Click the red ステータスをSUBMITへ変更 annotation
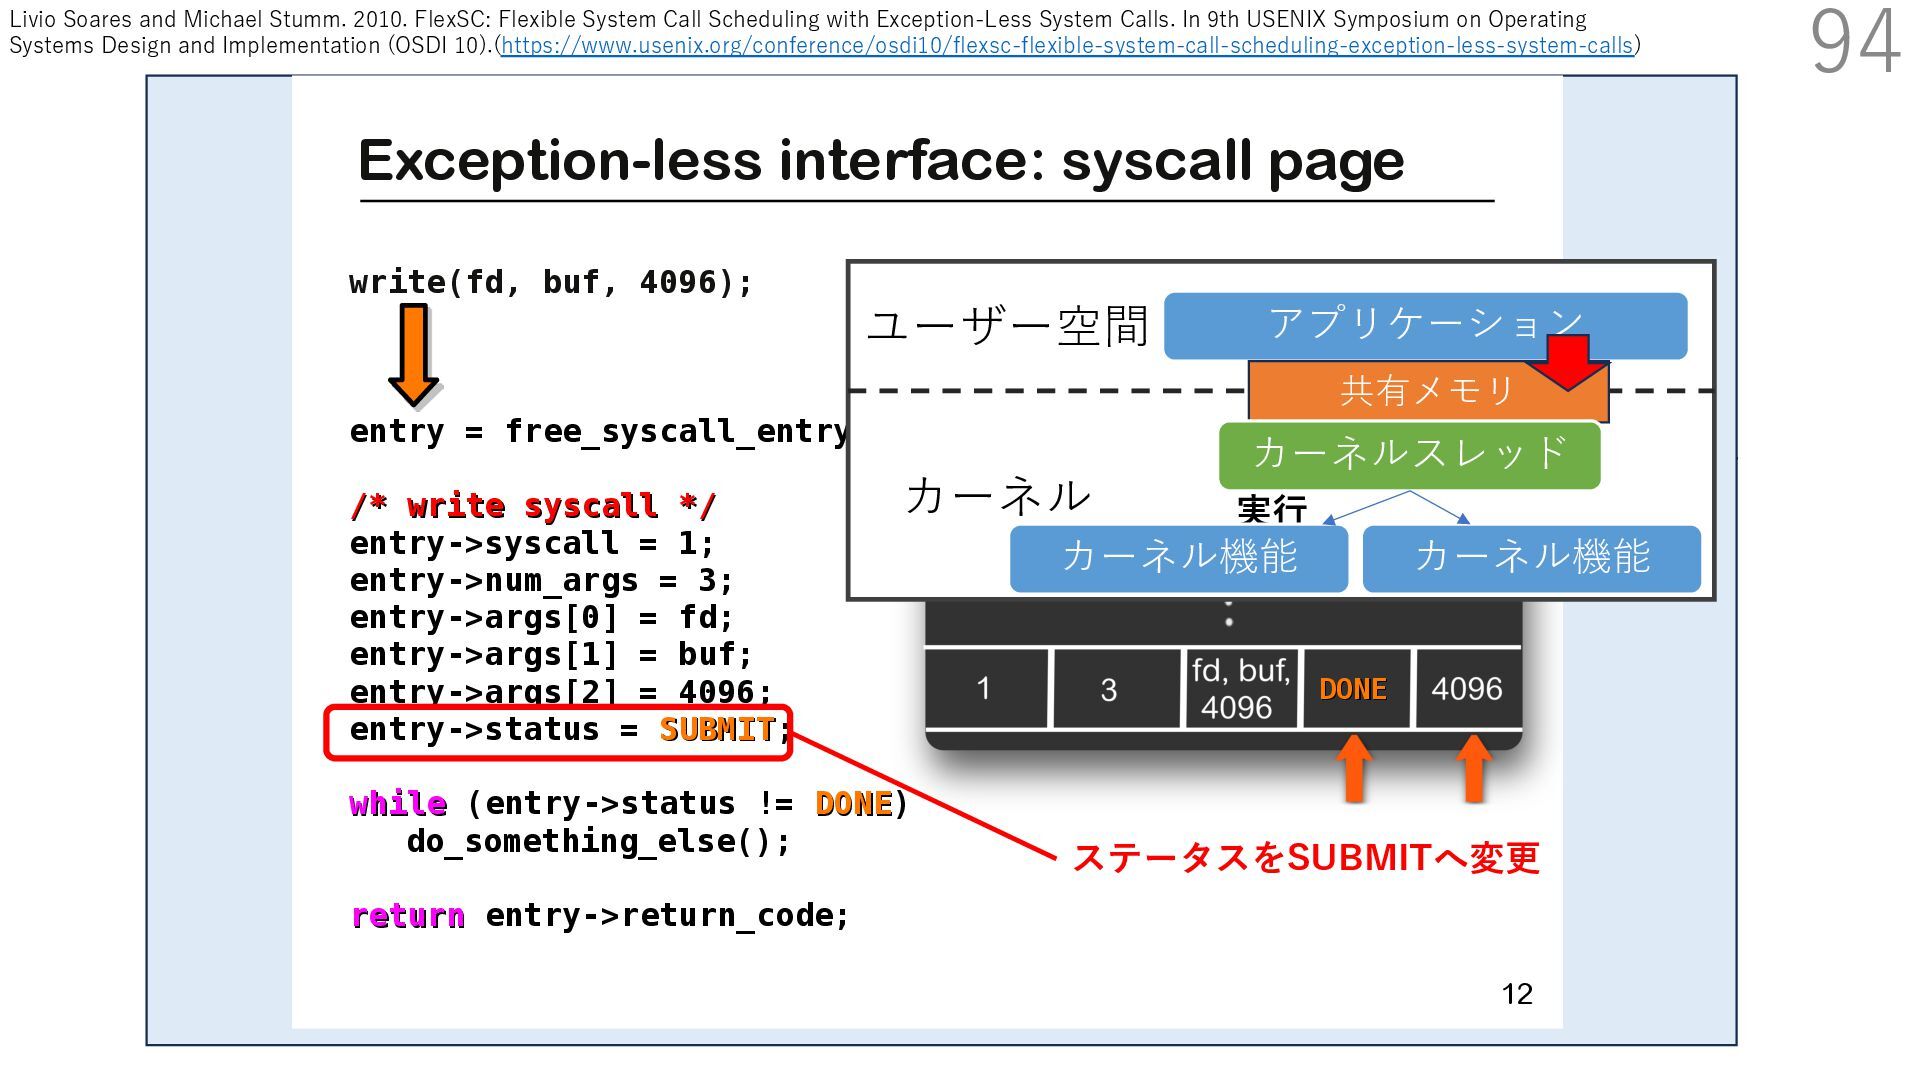This screenshot has width=1920, height=1080. click(x=1305, y=858)
